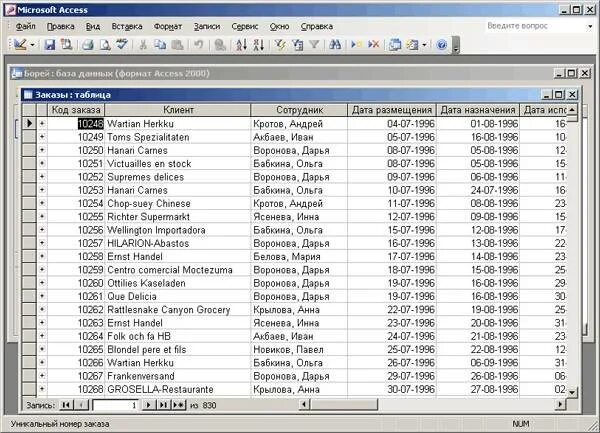The width and height of the screenshot is (600, 433).
Task: Select the row selector for order 10250
Action: coord(29,150)
